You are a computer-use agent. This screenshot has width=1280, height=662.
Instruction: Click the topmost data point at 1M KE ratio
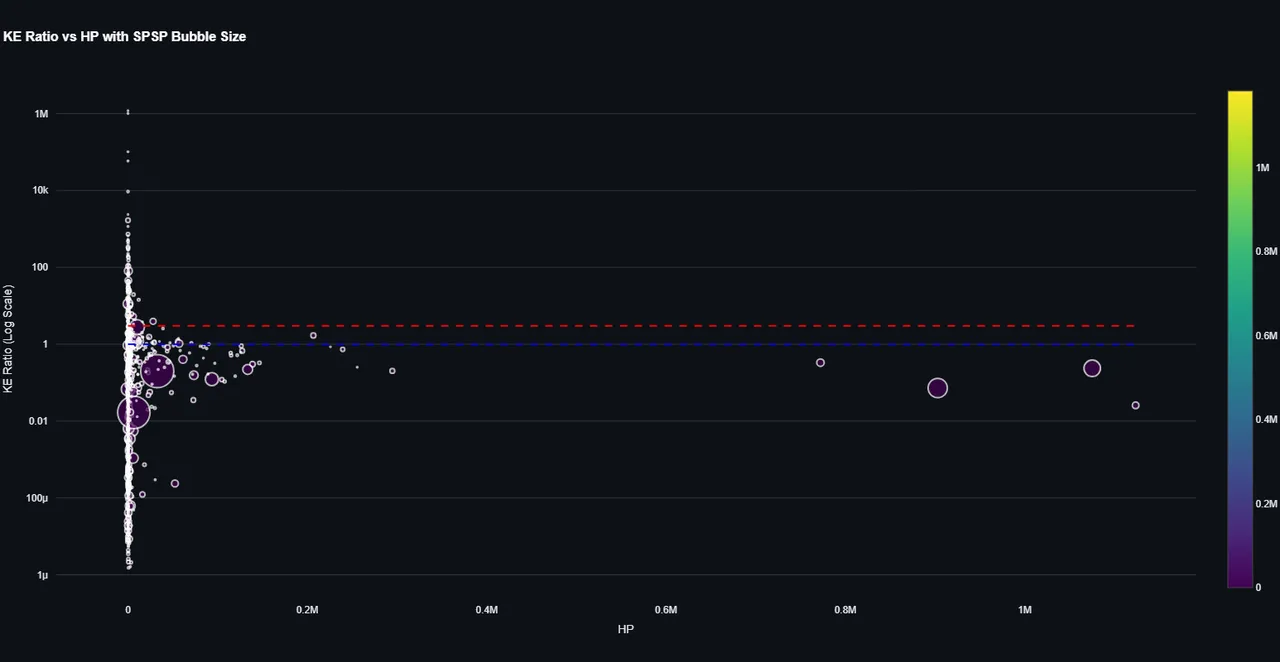[128, 112]
